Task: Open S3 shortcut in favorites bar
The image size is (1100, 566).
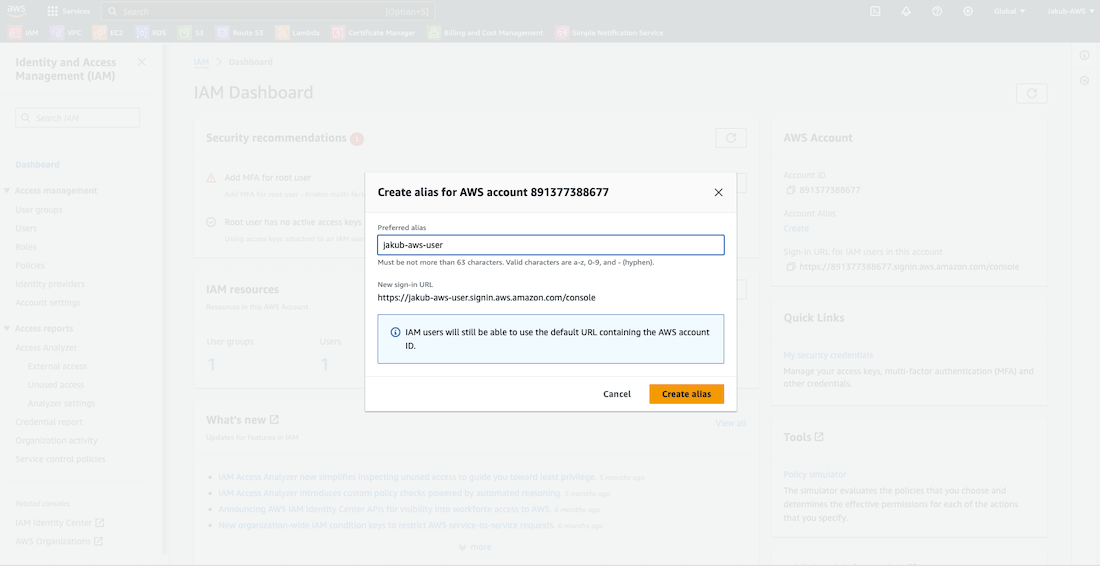Action: [x=191, y=33]
